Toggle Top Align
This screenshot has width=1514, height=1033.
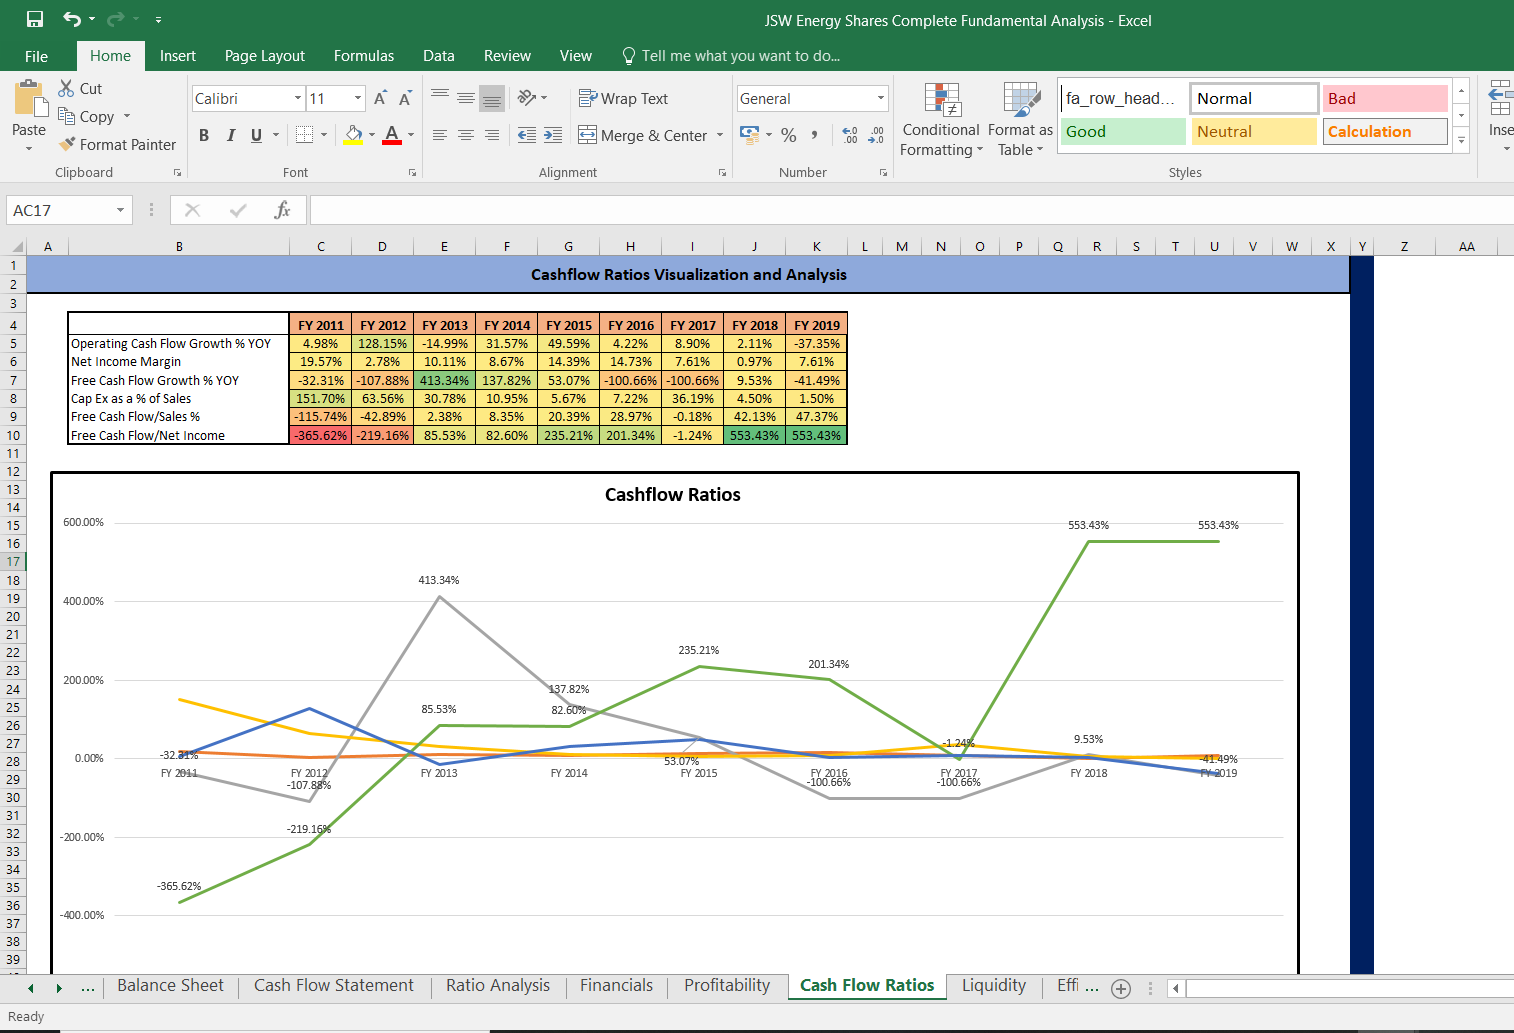tap(440, 97)
